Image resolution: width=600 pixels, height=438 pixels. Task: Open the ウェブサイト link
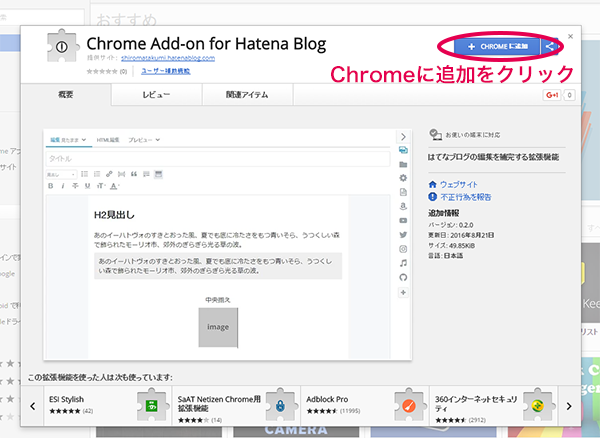(x=458, y=184)
